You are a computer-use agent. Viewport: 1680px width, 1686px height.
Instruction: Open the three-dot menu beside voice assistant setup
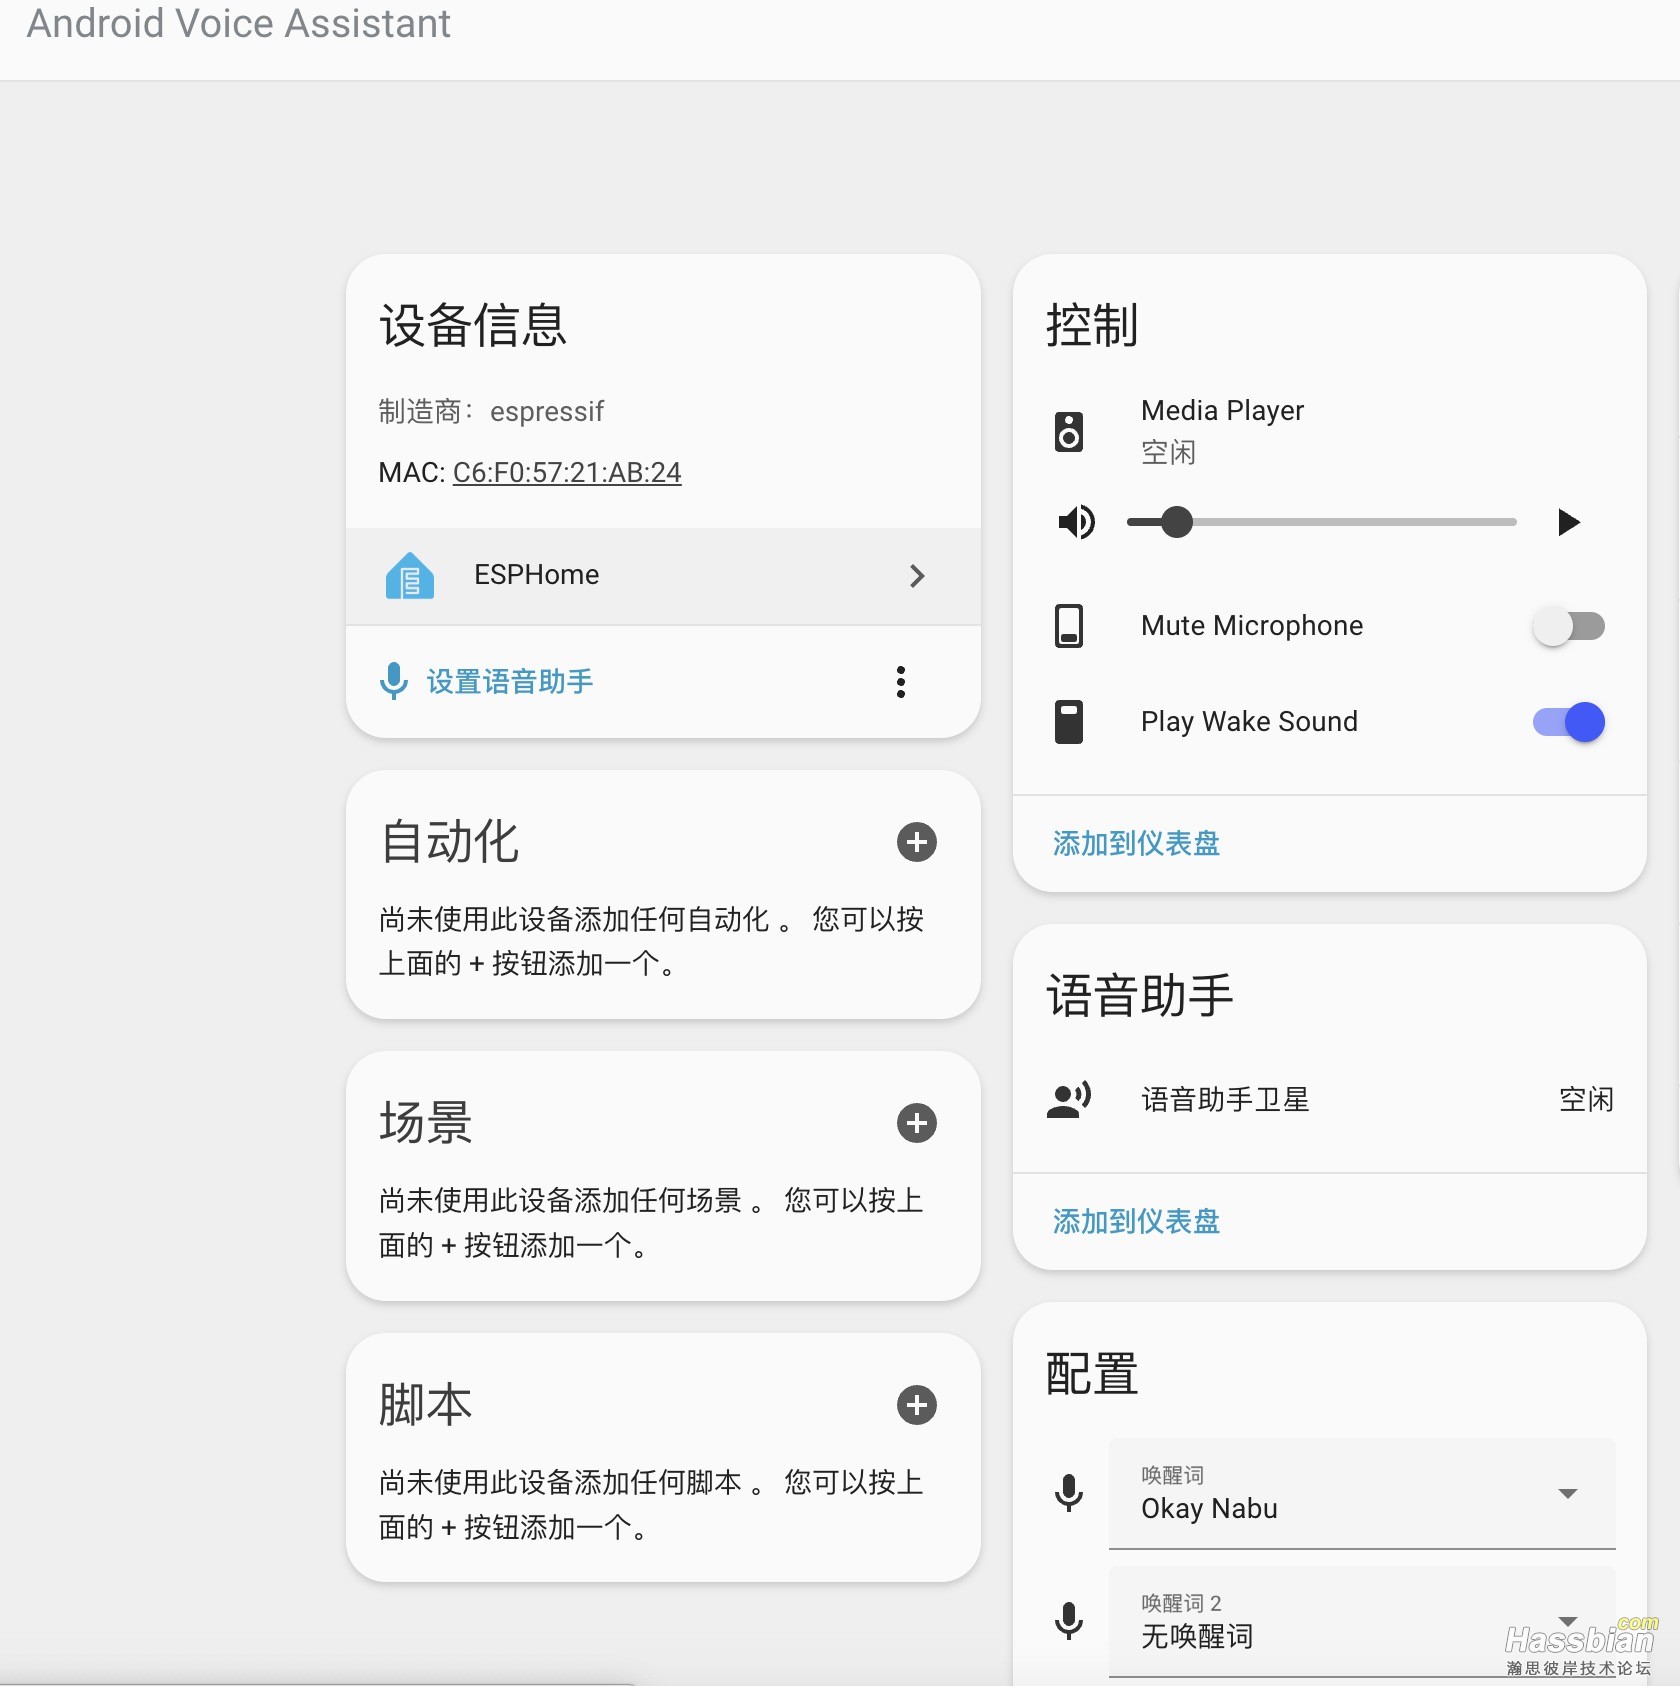click(x=900, y=682)
